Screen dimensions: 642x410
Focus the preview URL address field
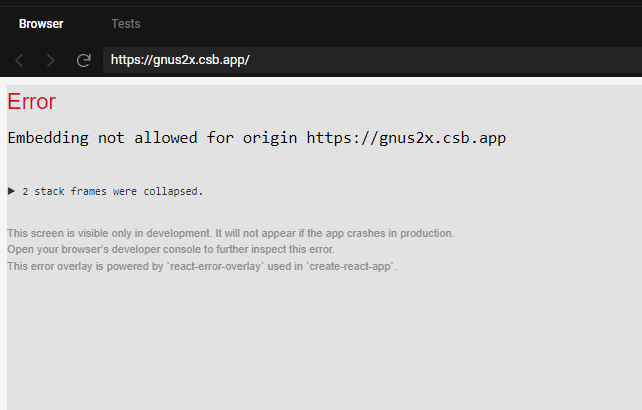coord(370,60)
